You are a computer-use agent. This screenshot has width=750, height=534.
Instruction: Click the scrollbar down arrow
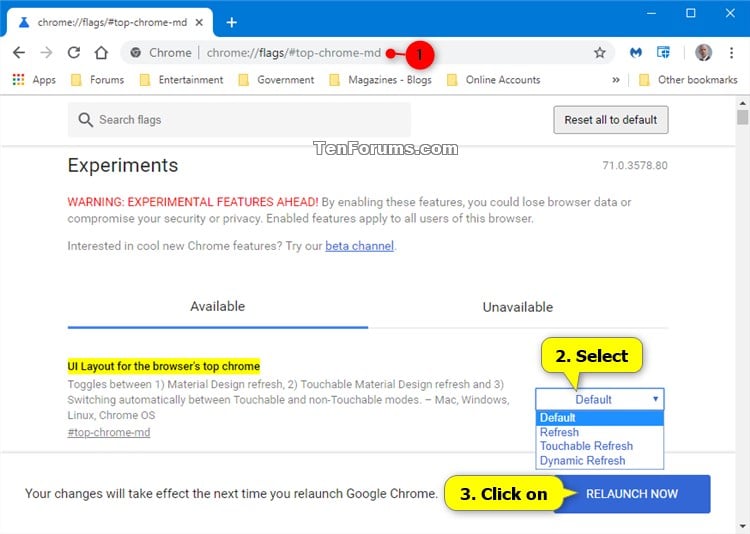[x=742, y=526]
